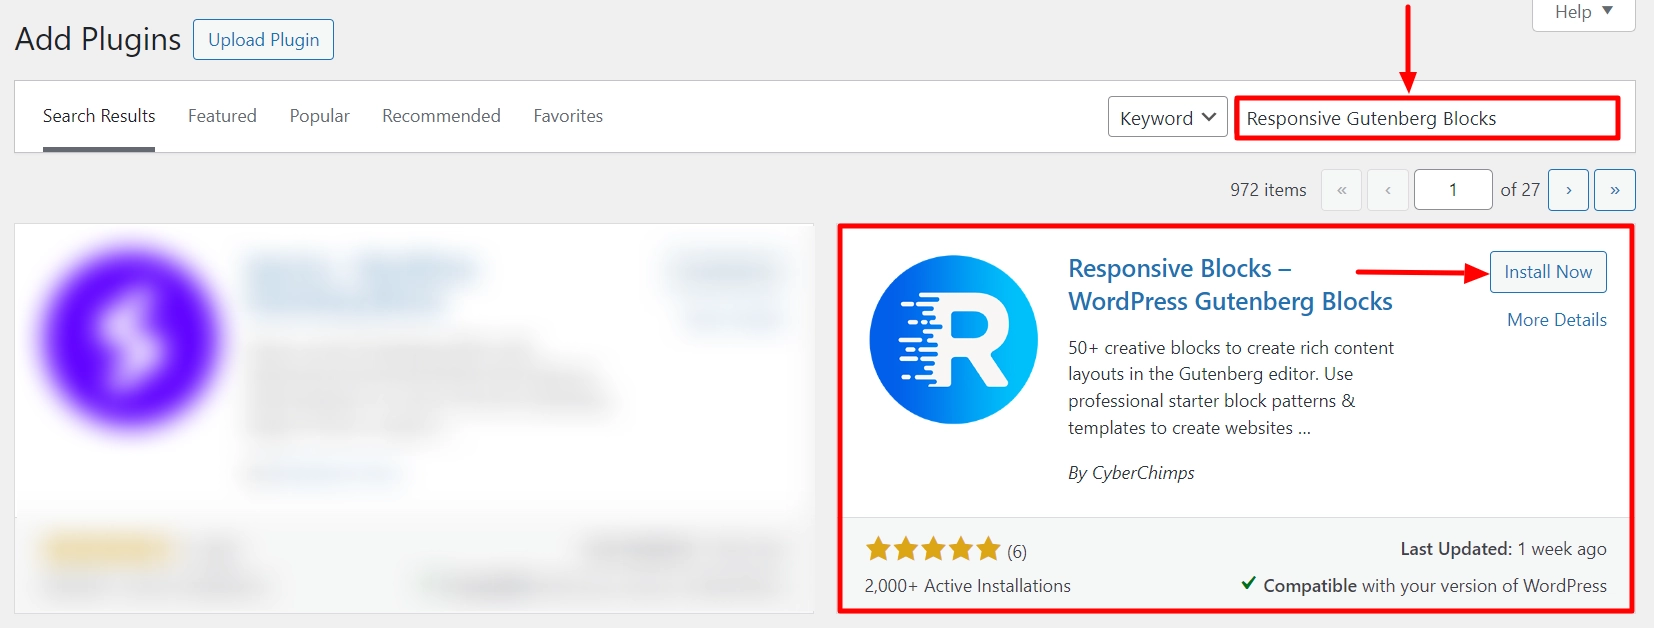Go to the next results page
The image size is (1654, 628).
tap(1568, 190)
